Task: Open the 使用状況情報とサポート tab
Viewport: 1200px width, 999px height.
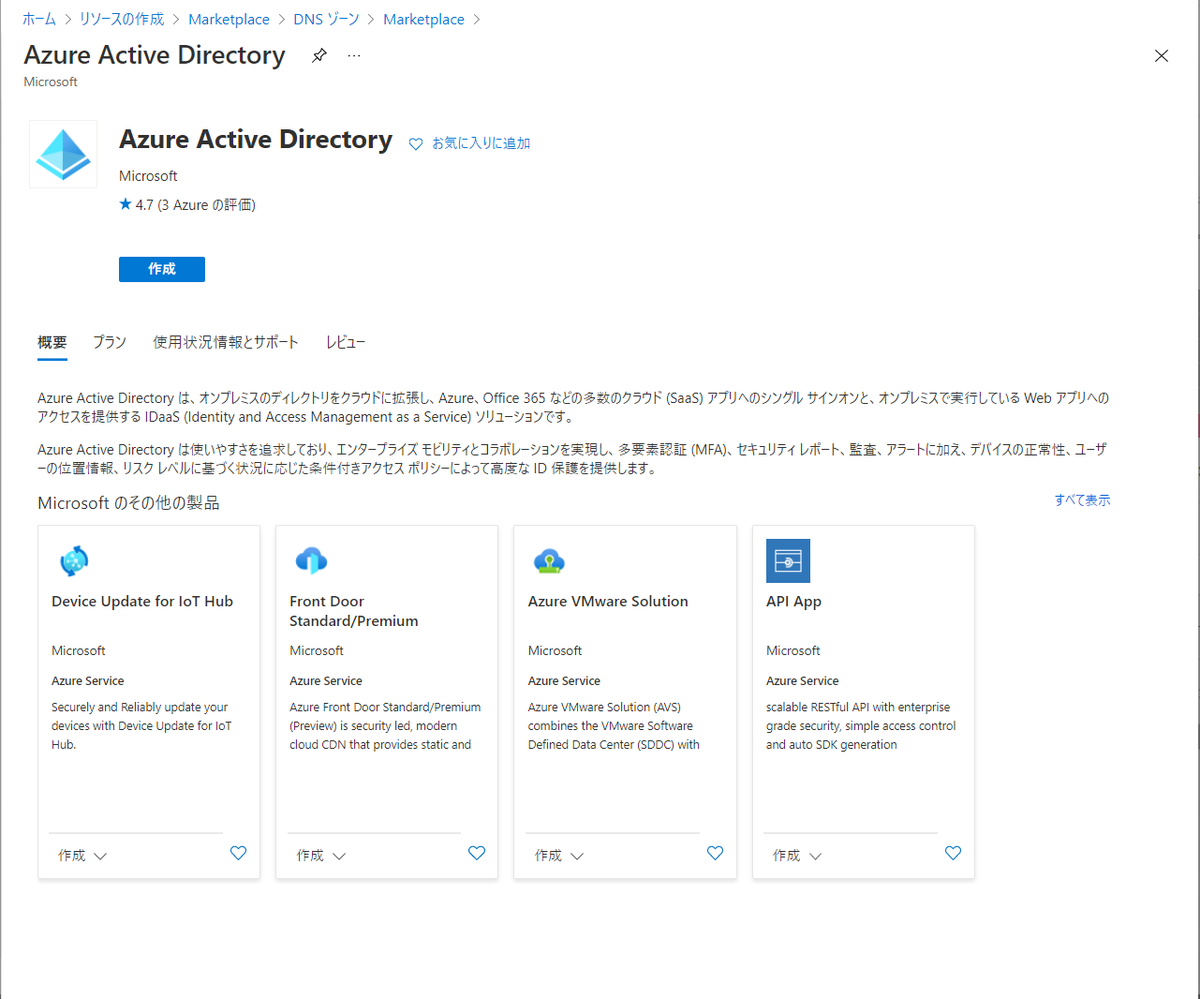Action: [226, 342]
